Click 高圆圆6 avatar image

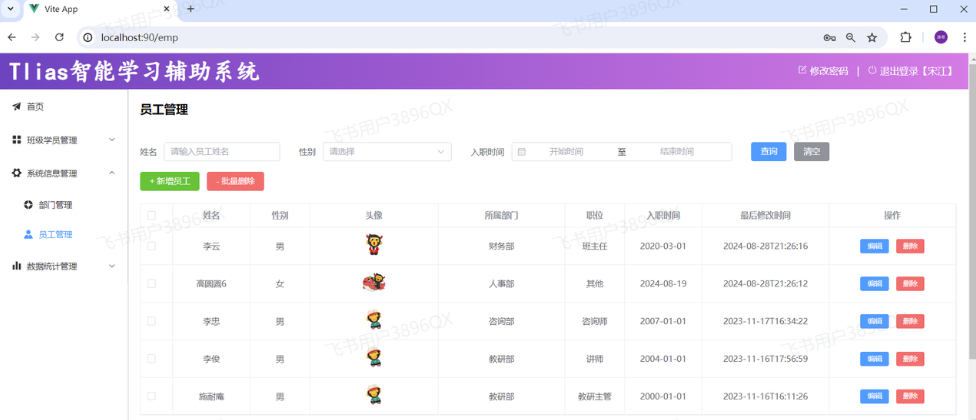374,283
